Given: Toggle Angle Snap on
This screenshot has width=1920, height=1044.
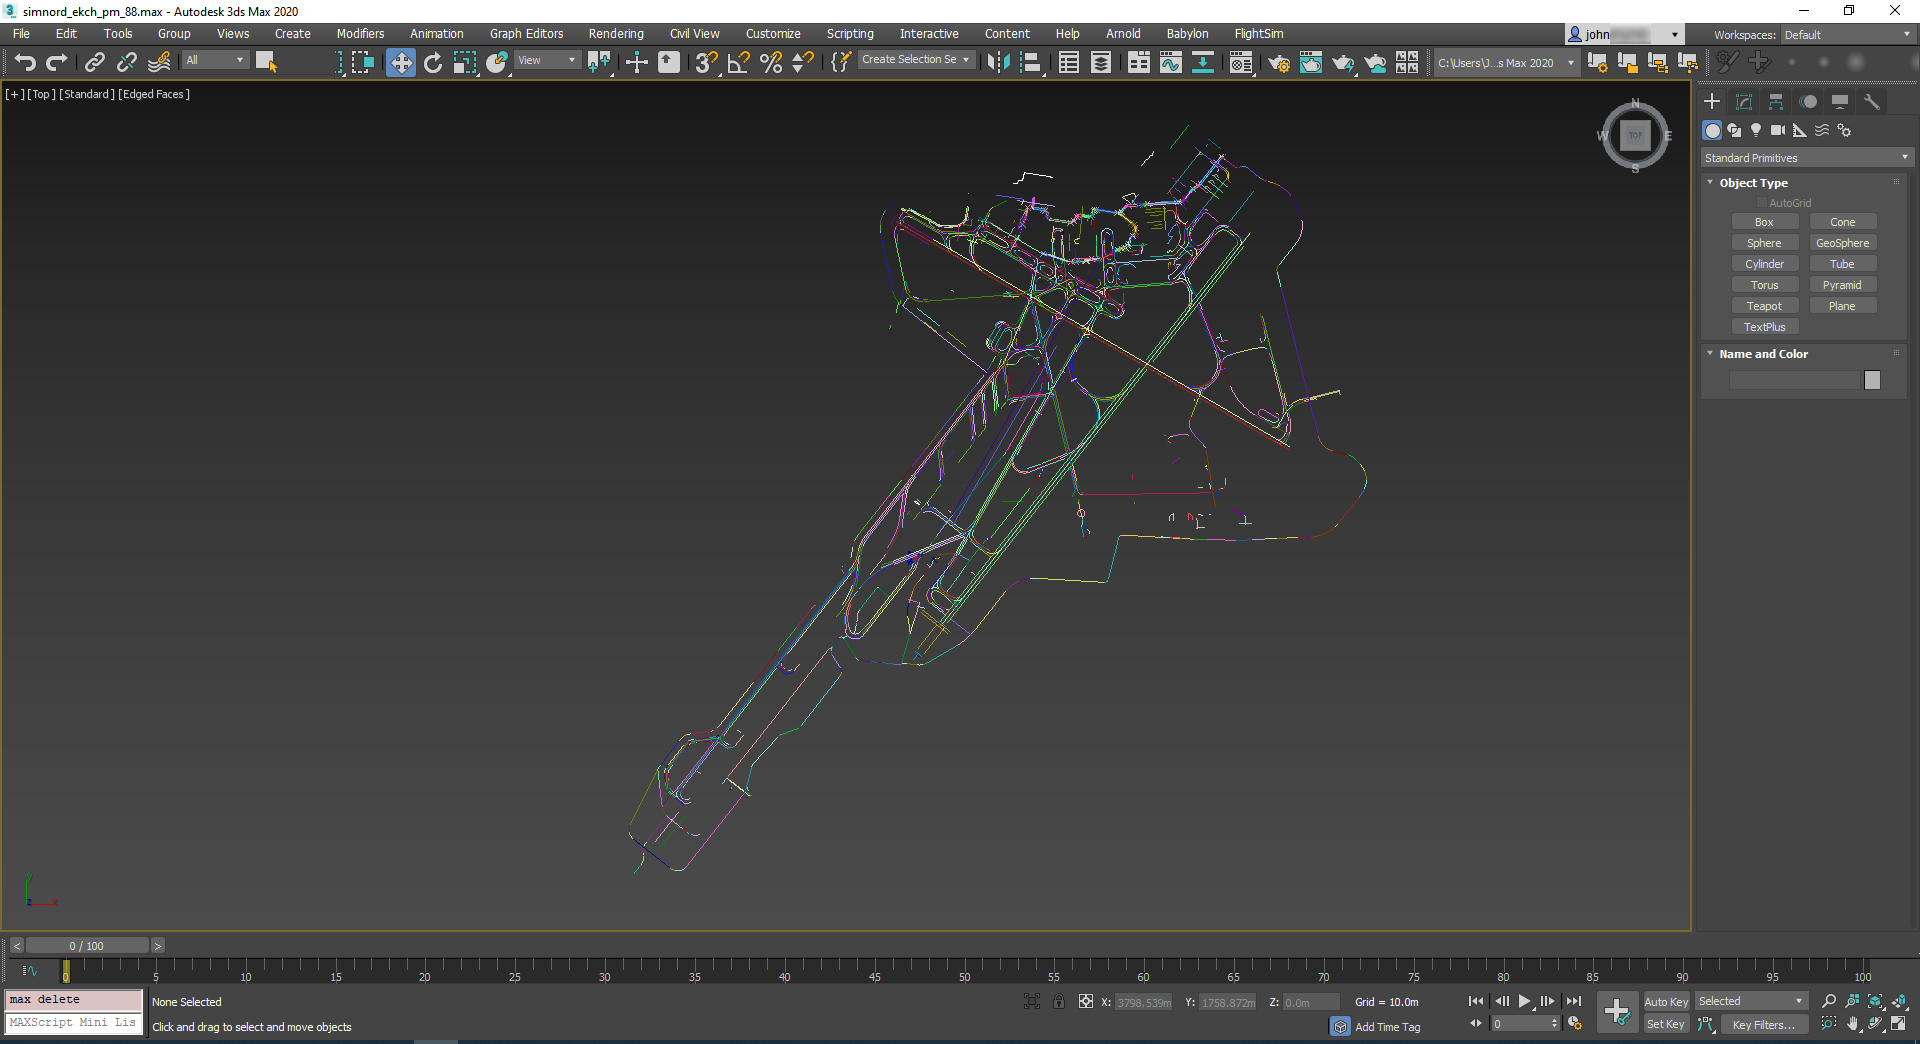Looking at the screenshot, I should point(738,62).
